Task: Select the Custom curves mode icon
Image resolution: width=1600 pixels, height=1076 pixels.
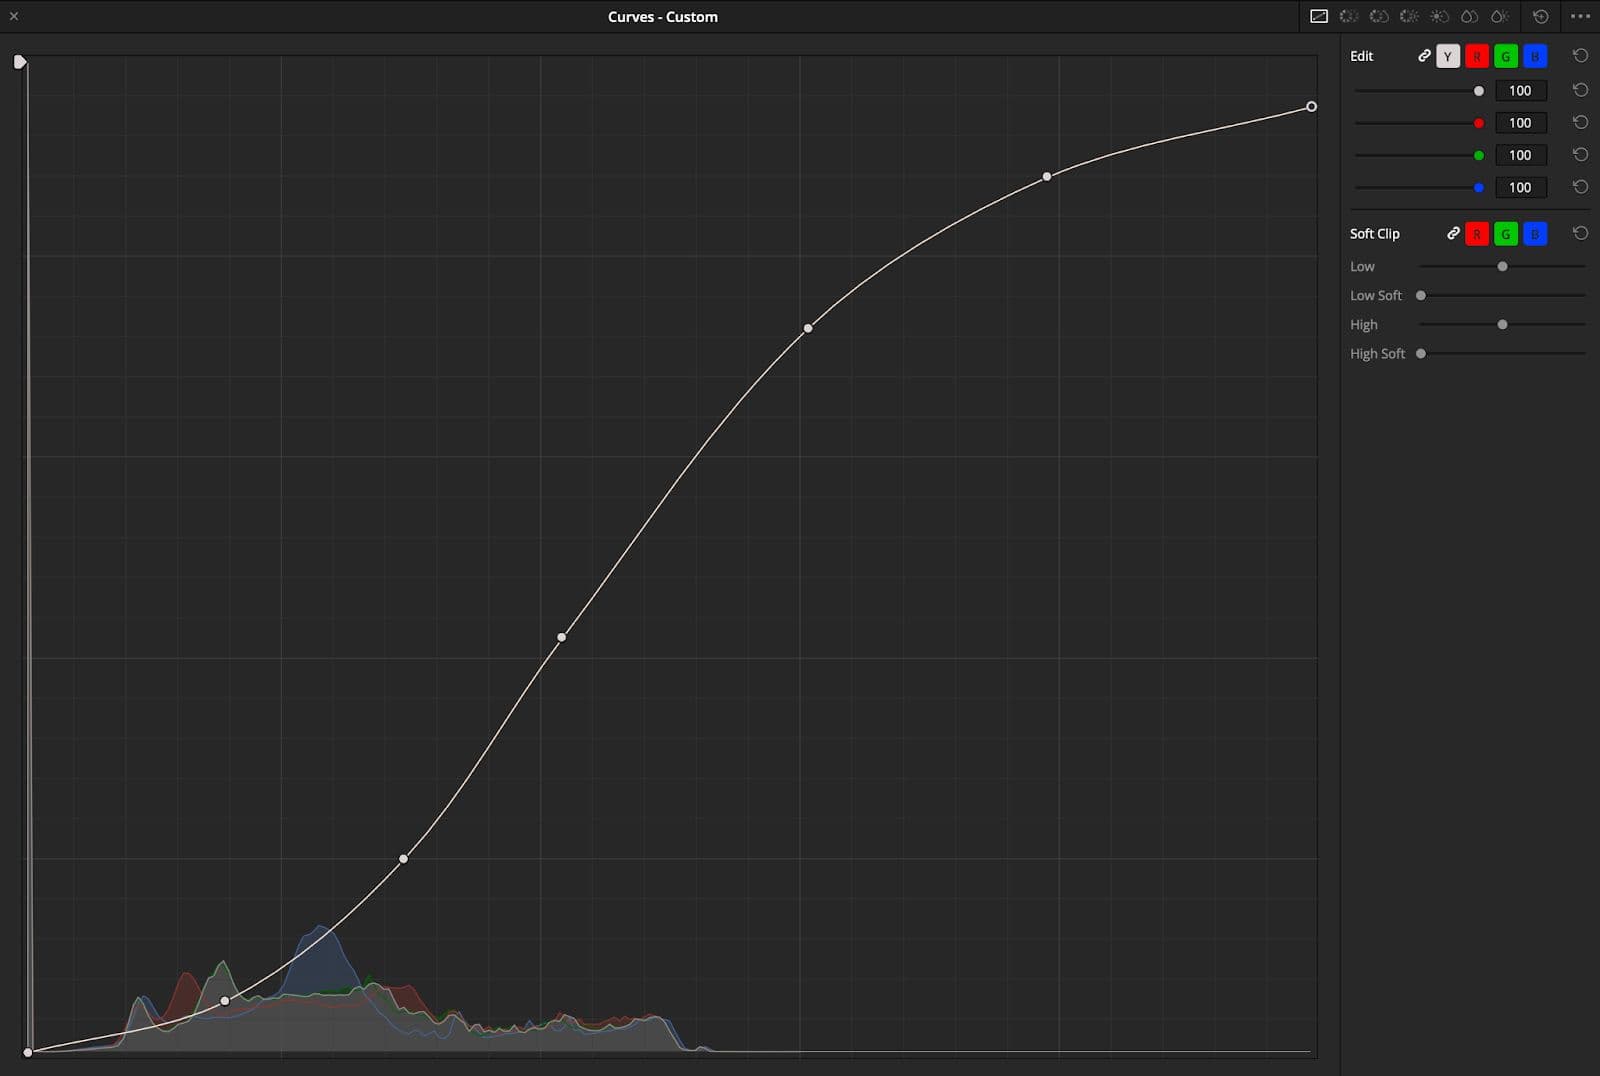Action: click(x=1319, y=17)
